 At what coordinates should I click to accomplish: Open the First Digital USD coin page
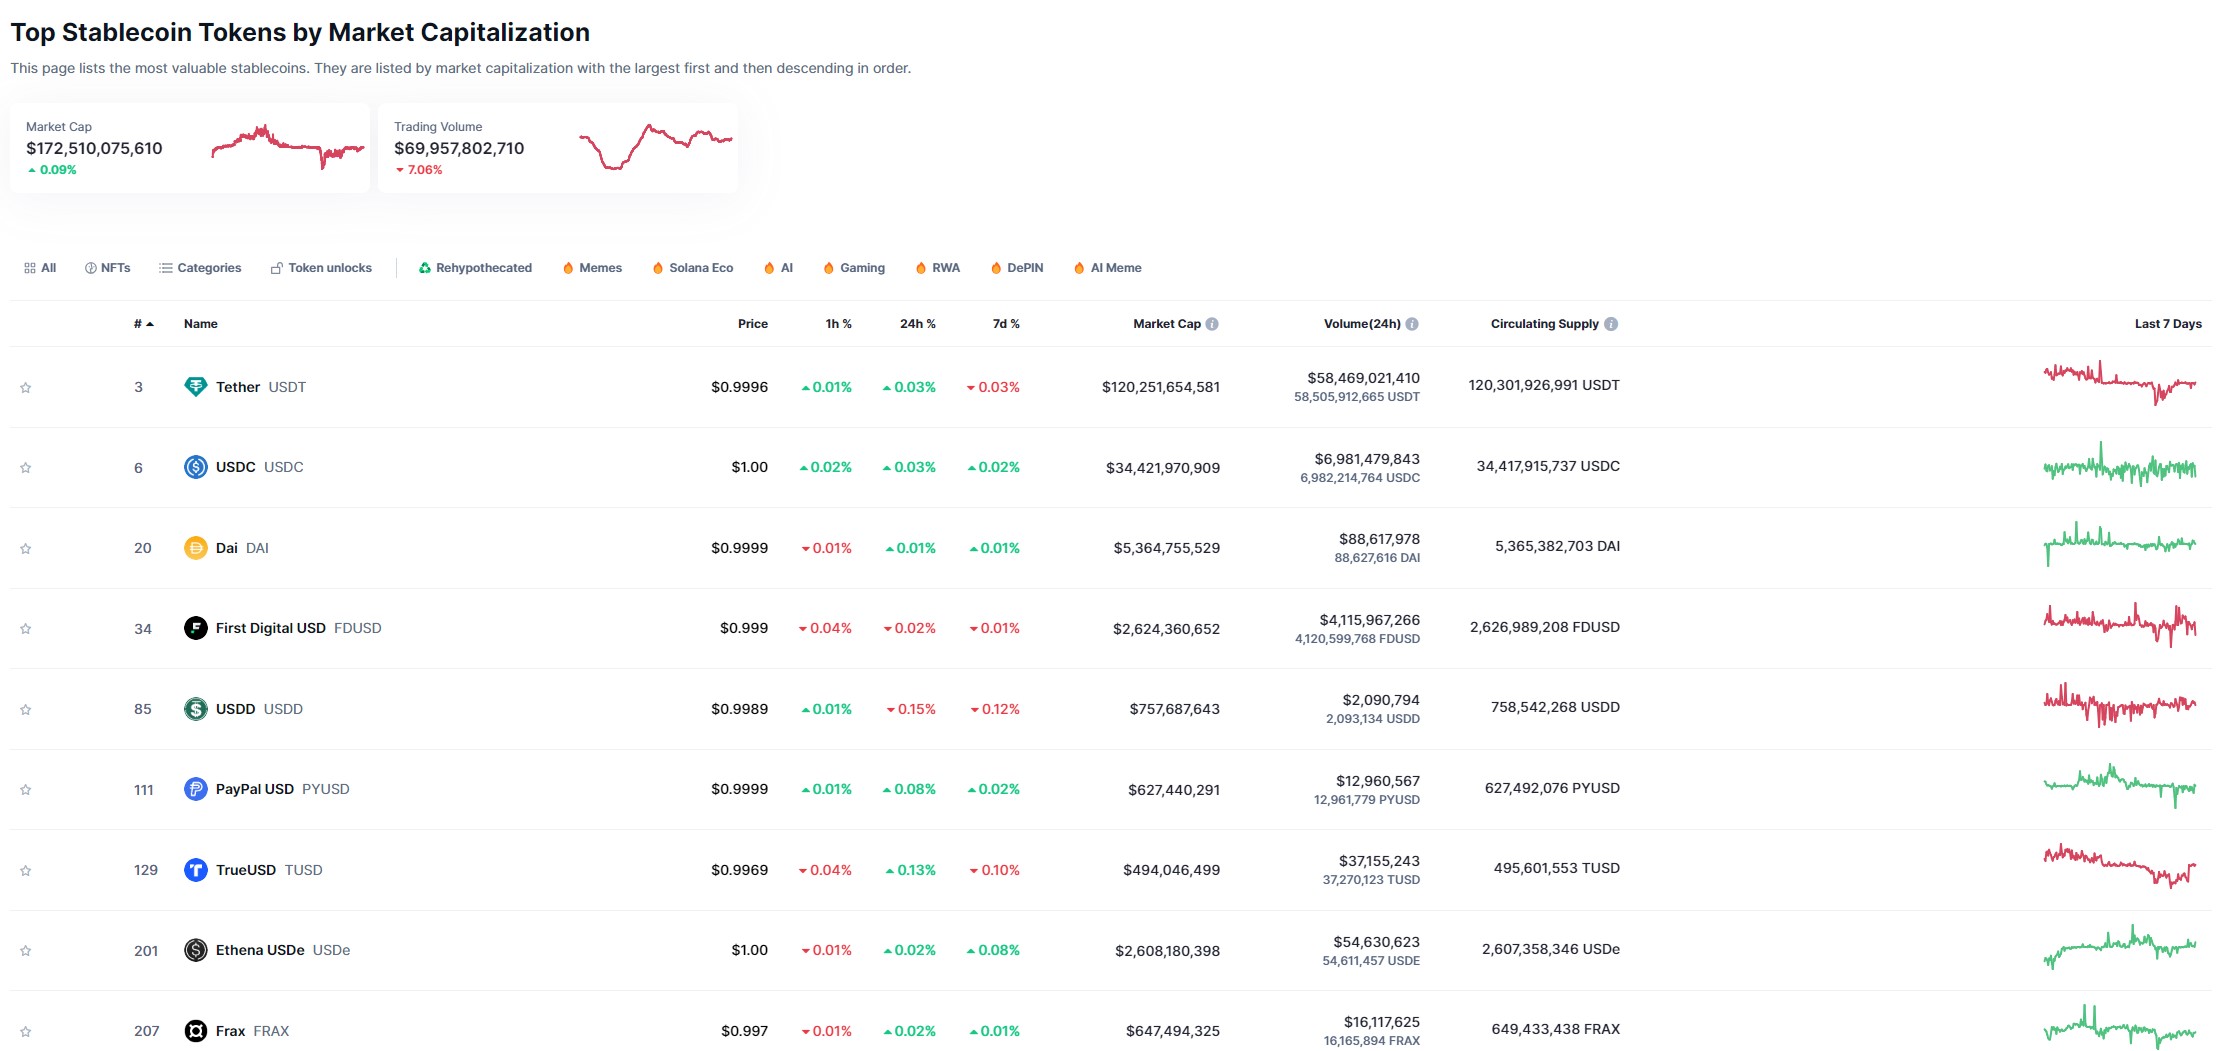pos(270,628)
